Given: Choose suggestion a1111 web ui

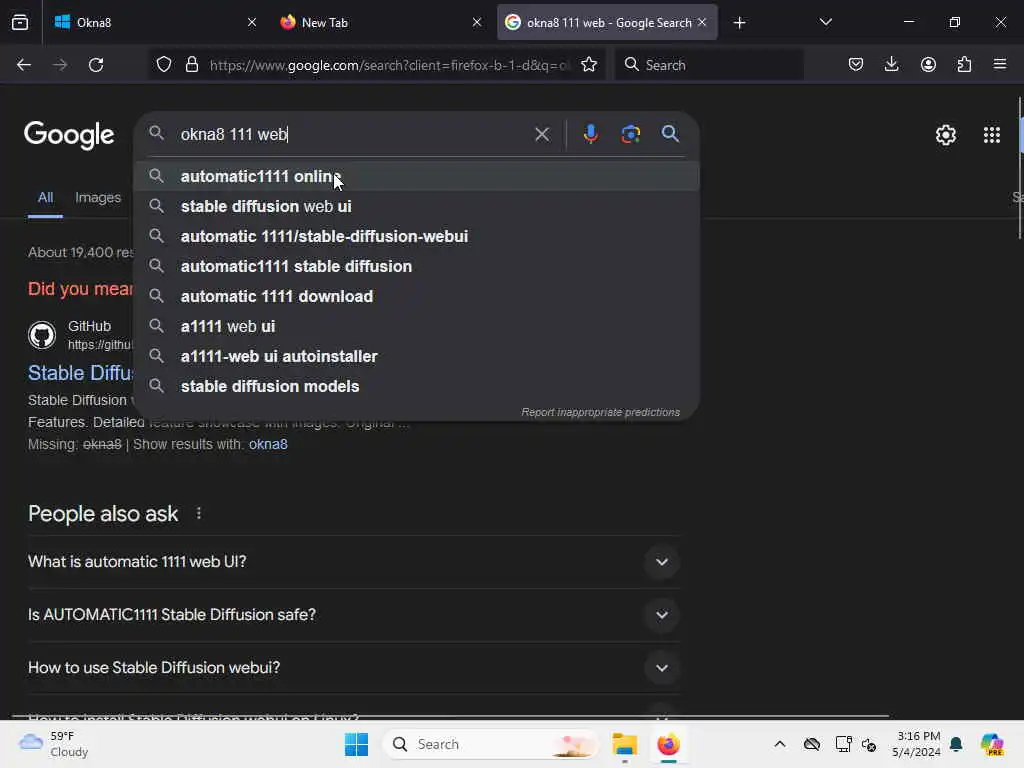Looking at the screenshot, I should [x=417, y=327].
